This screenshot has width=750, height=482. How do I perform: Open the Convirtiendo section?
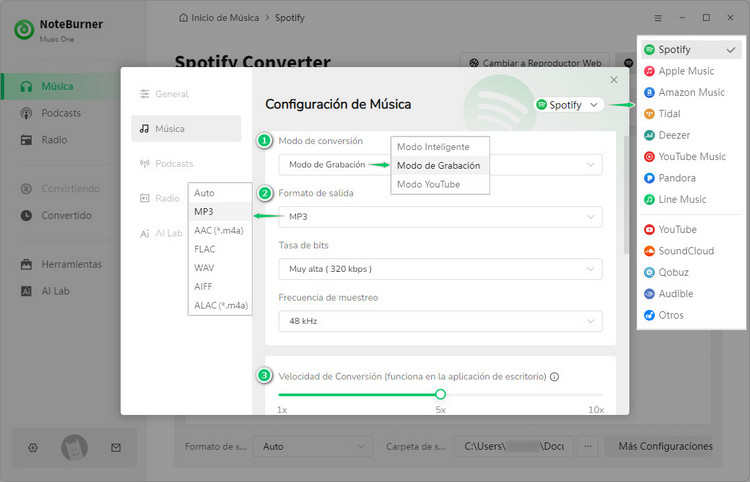60,188
